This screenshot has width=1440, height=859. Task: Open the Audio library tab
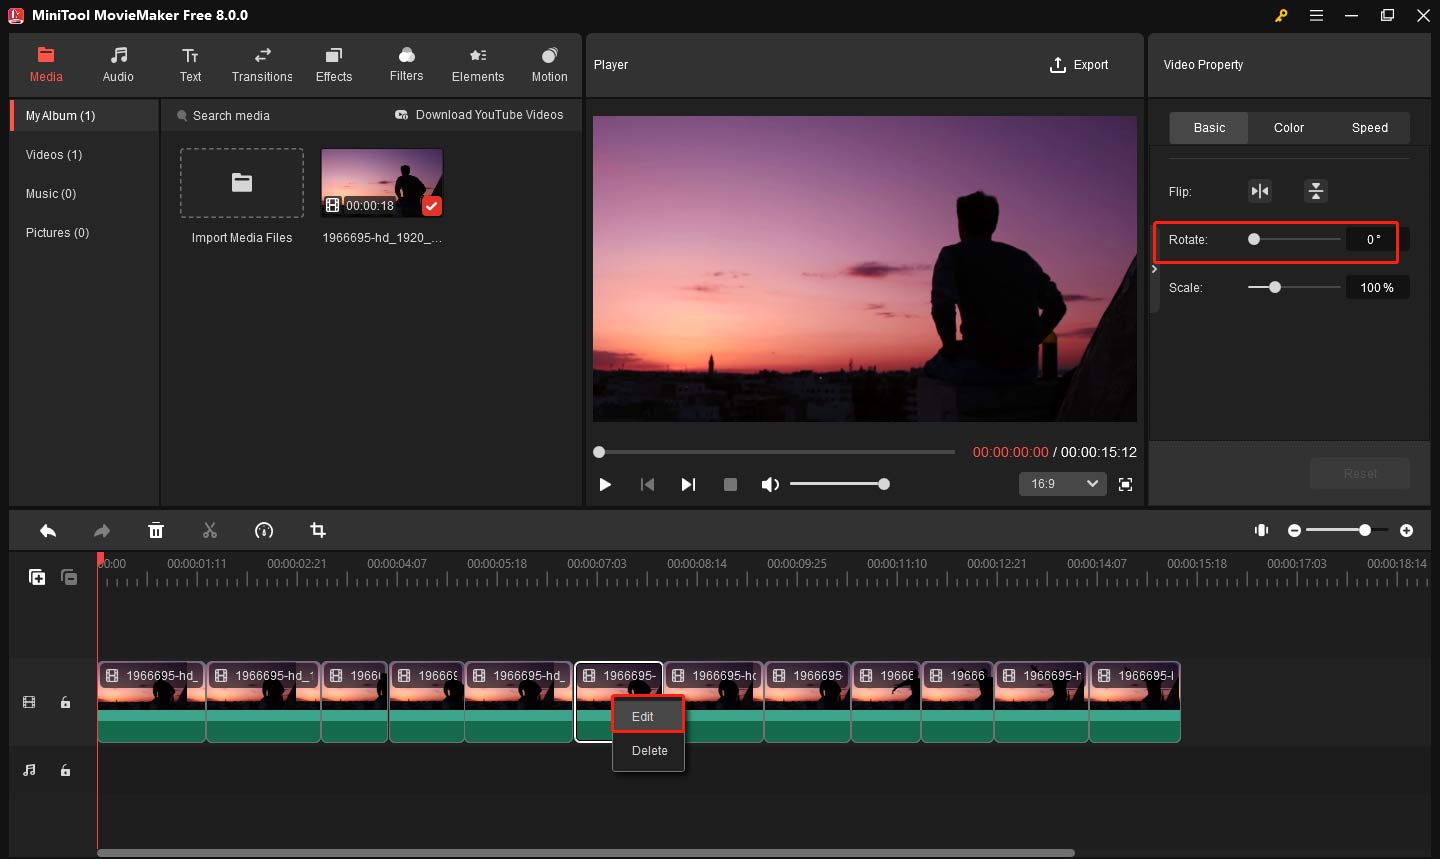click(x=118, y=64)
